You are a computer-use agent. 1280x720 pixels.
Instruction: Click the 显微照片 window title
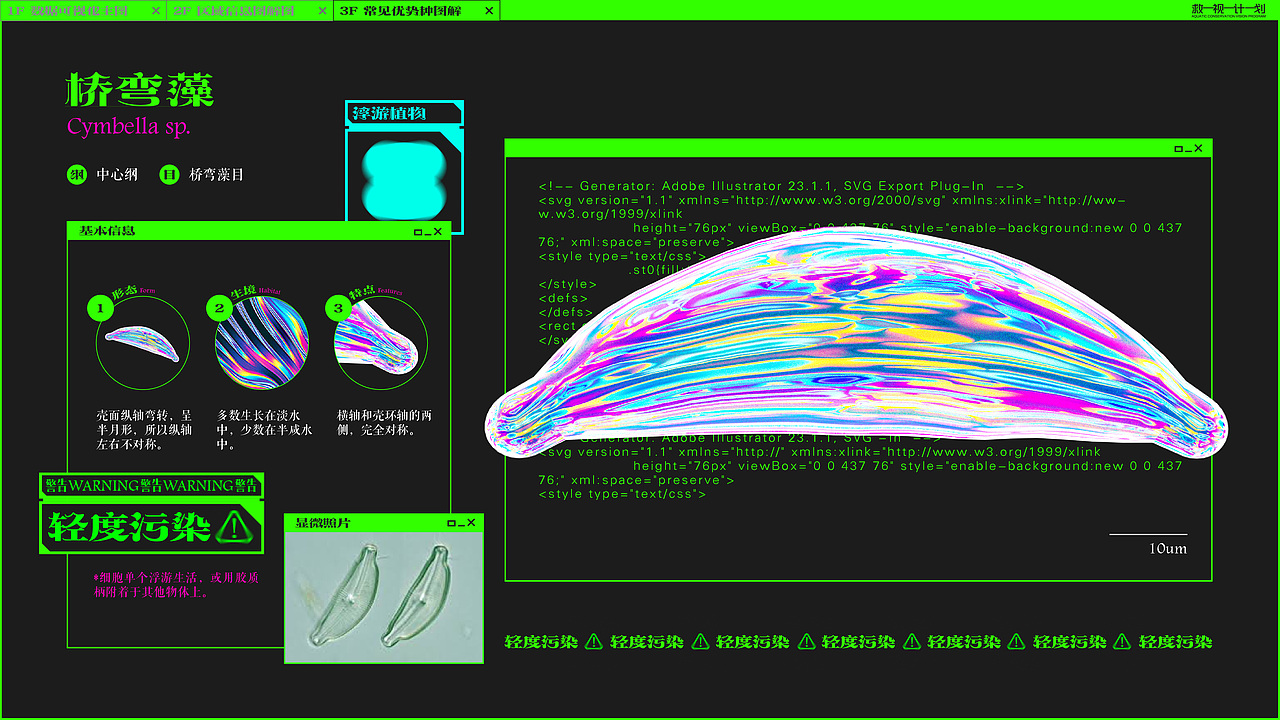click(x=322, y=522)
